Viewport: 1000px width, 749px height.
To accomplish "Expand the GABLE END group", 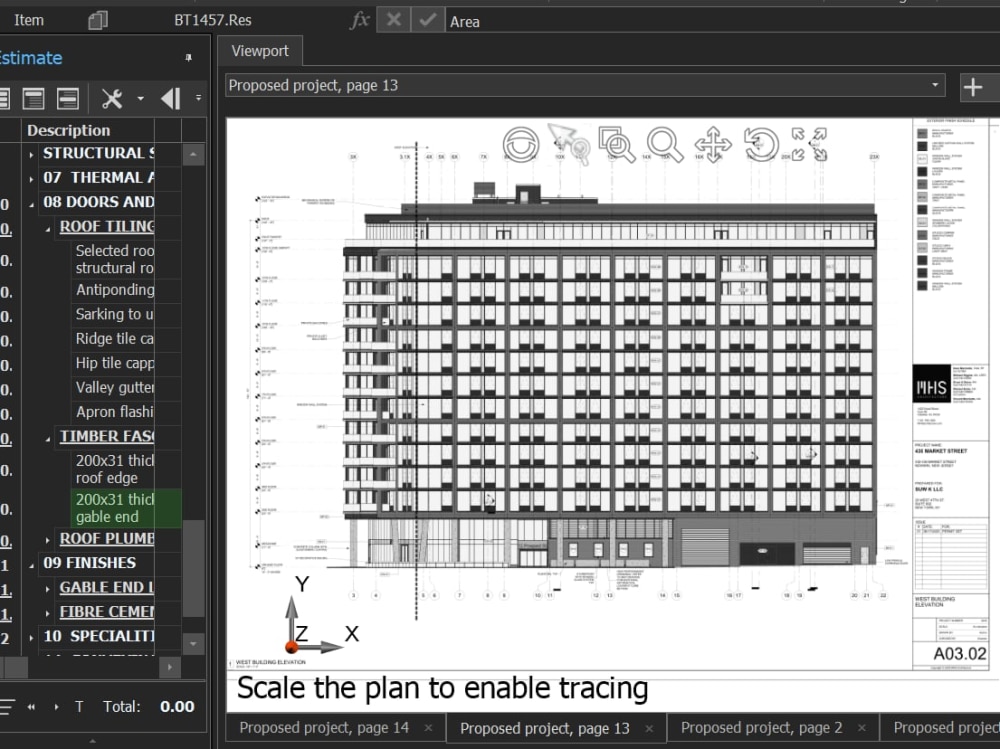I will click(x=48, y=588).
